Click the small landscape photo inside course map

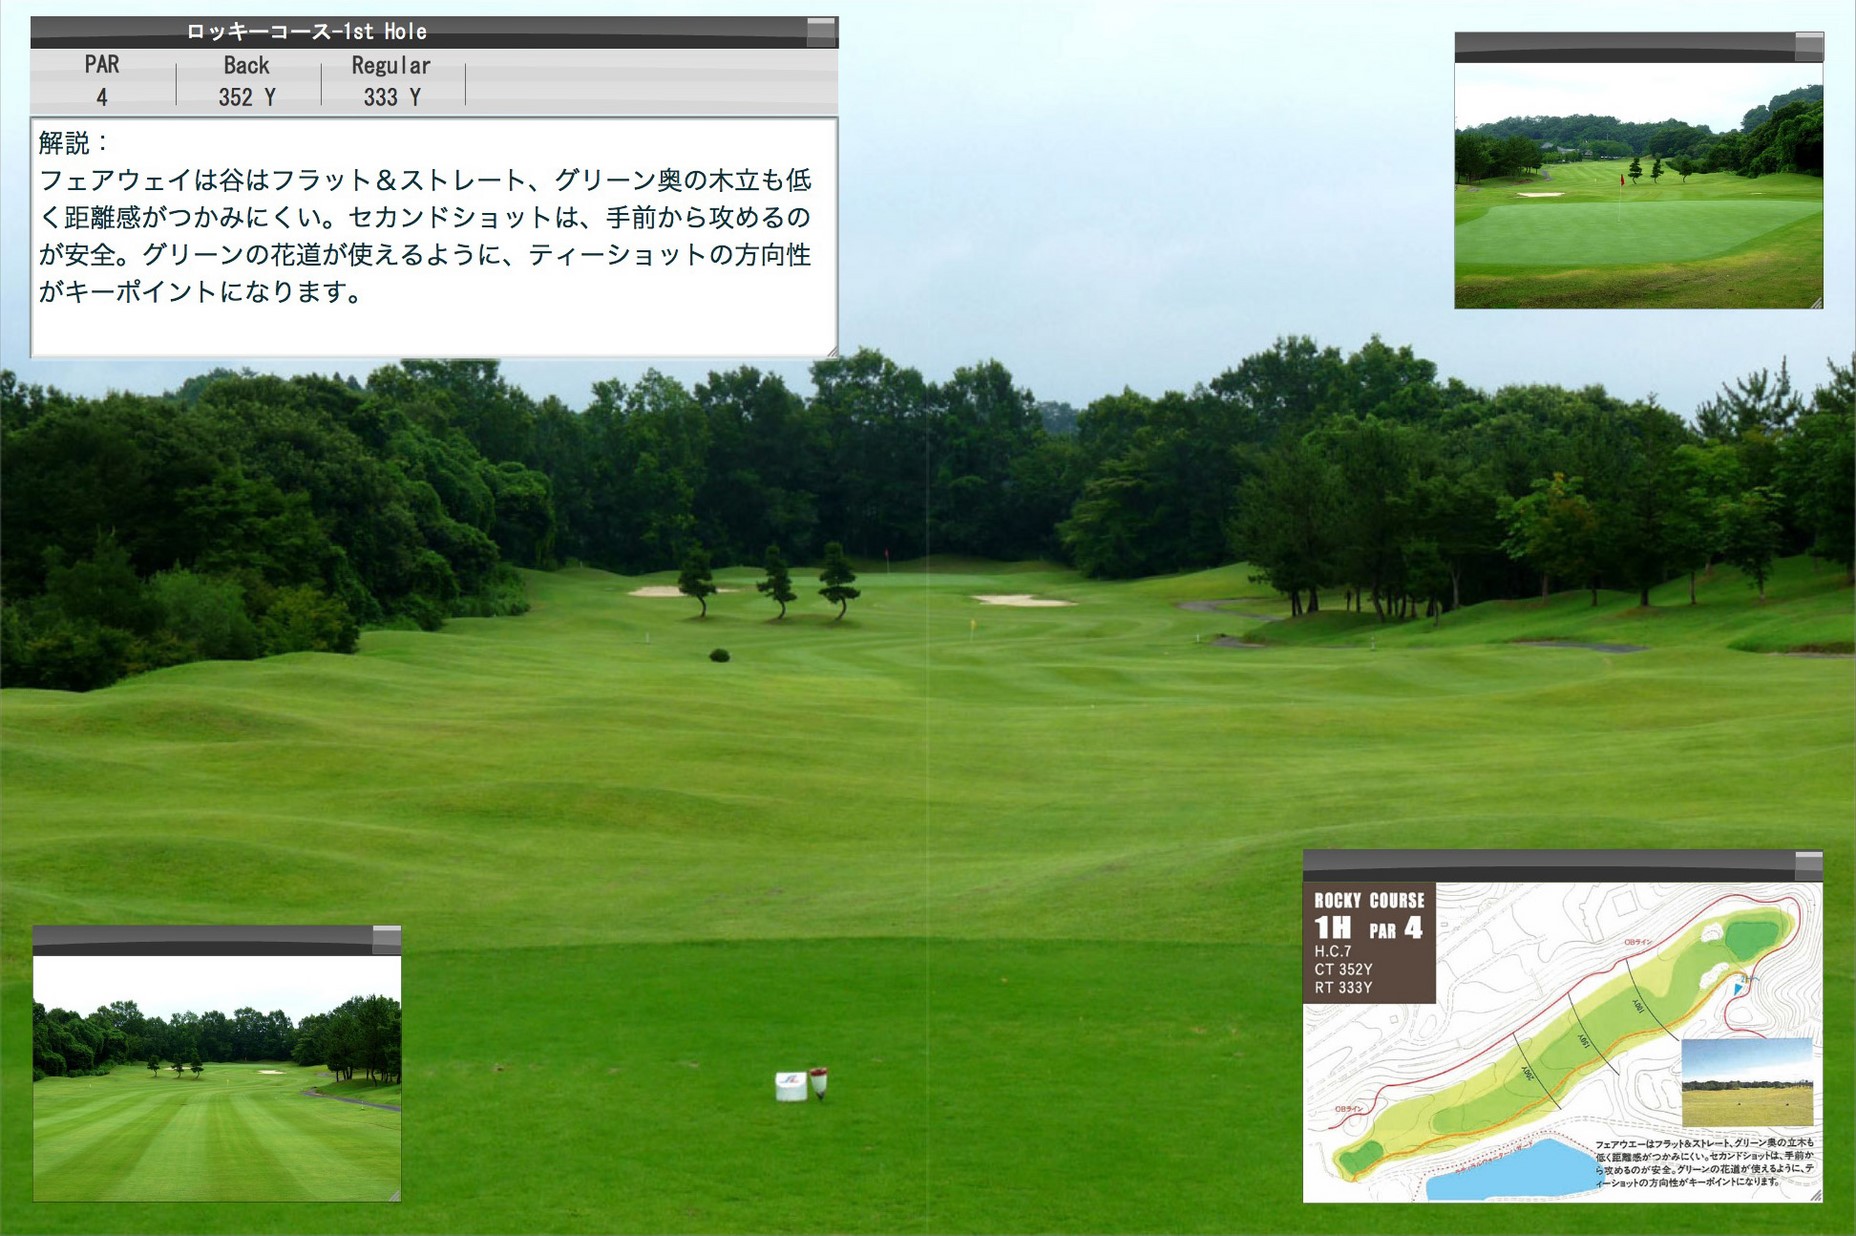[1747, 1082]
